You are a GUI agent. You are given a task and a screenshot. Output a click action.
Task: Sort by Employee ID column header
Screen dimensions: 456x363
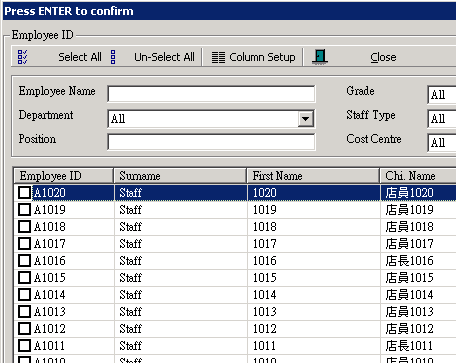click(x=64, y=176)
